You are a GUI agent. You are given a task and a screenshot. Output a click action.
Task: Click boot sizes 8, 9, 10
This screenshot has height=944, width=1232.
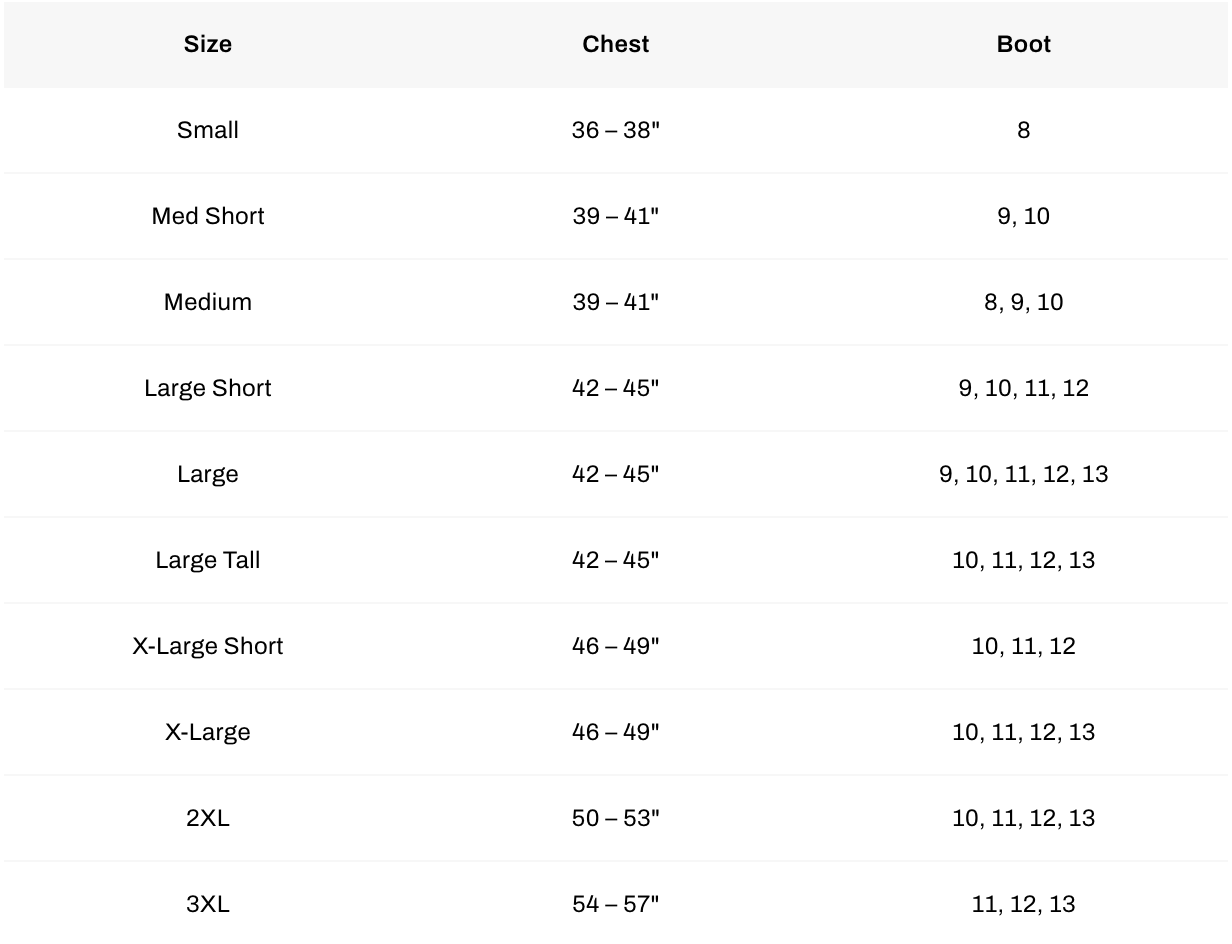tap(1024, 302)
